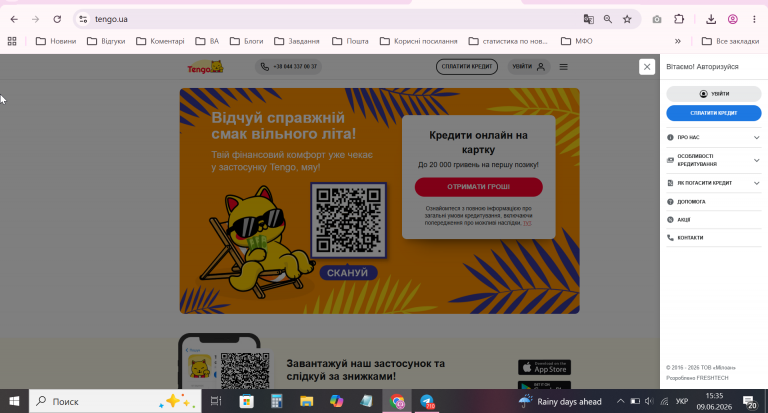
Task: Open the «Блоги» bookmark folder
Action: 246,41
